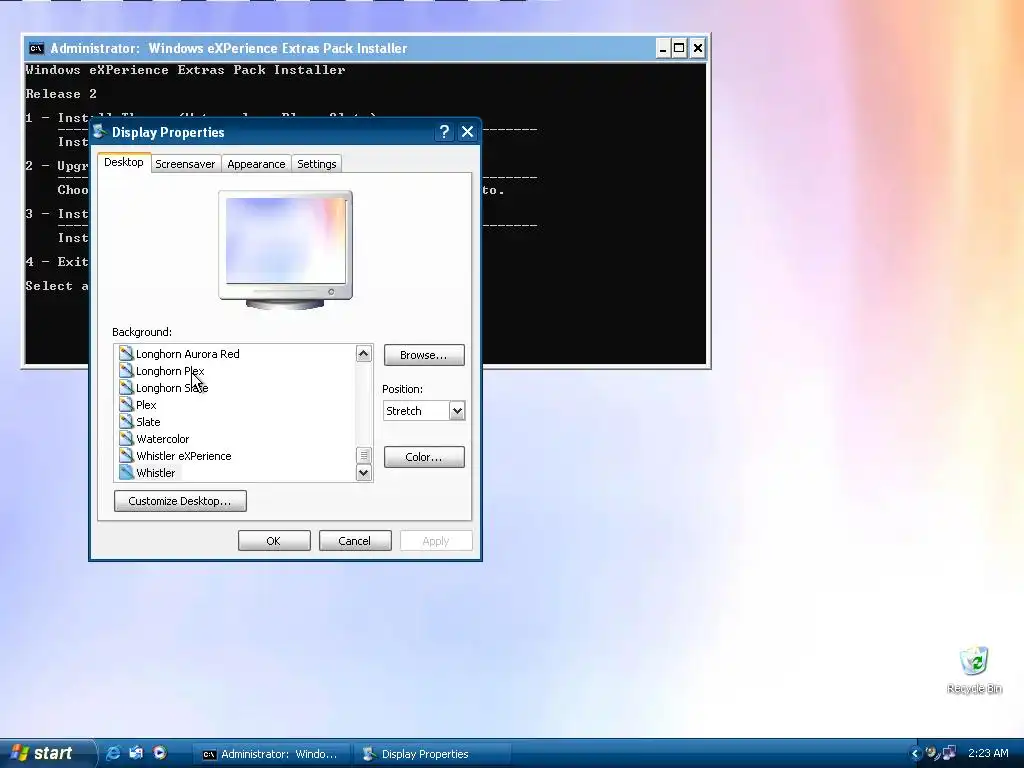1024x768 pixels.
Task: Open the Settings tab
Action: tap(317, 164)
